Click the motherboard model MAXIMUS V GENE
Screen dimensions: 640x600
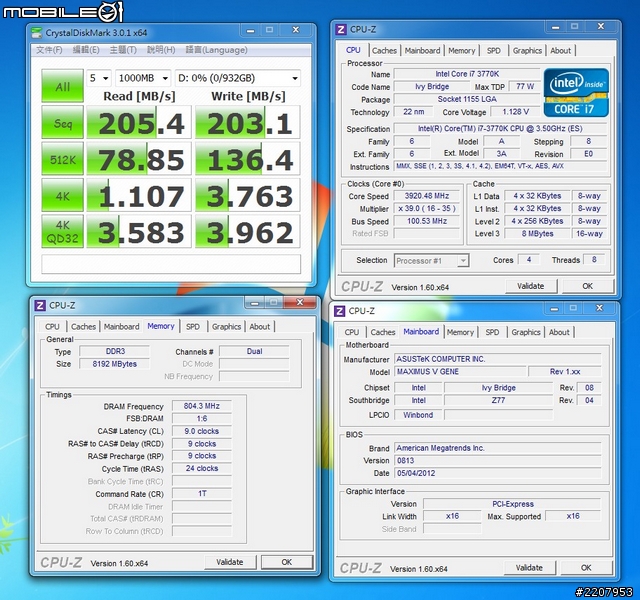click(x=460, y=372)
